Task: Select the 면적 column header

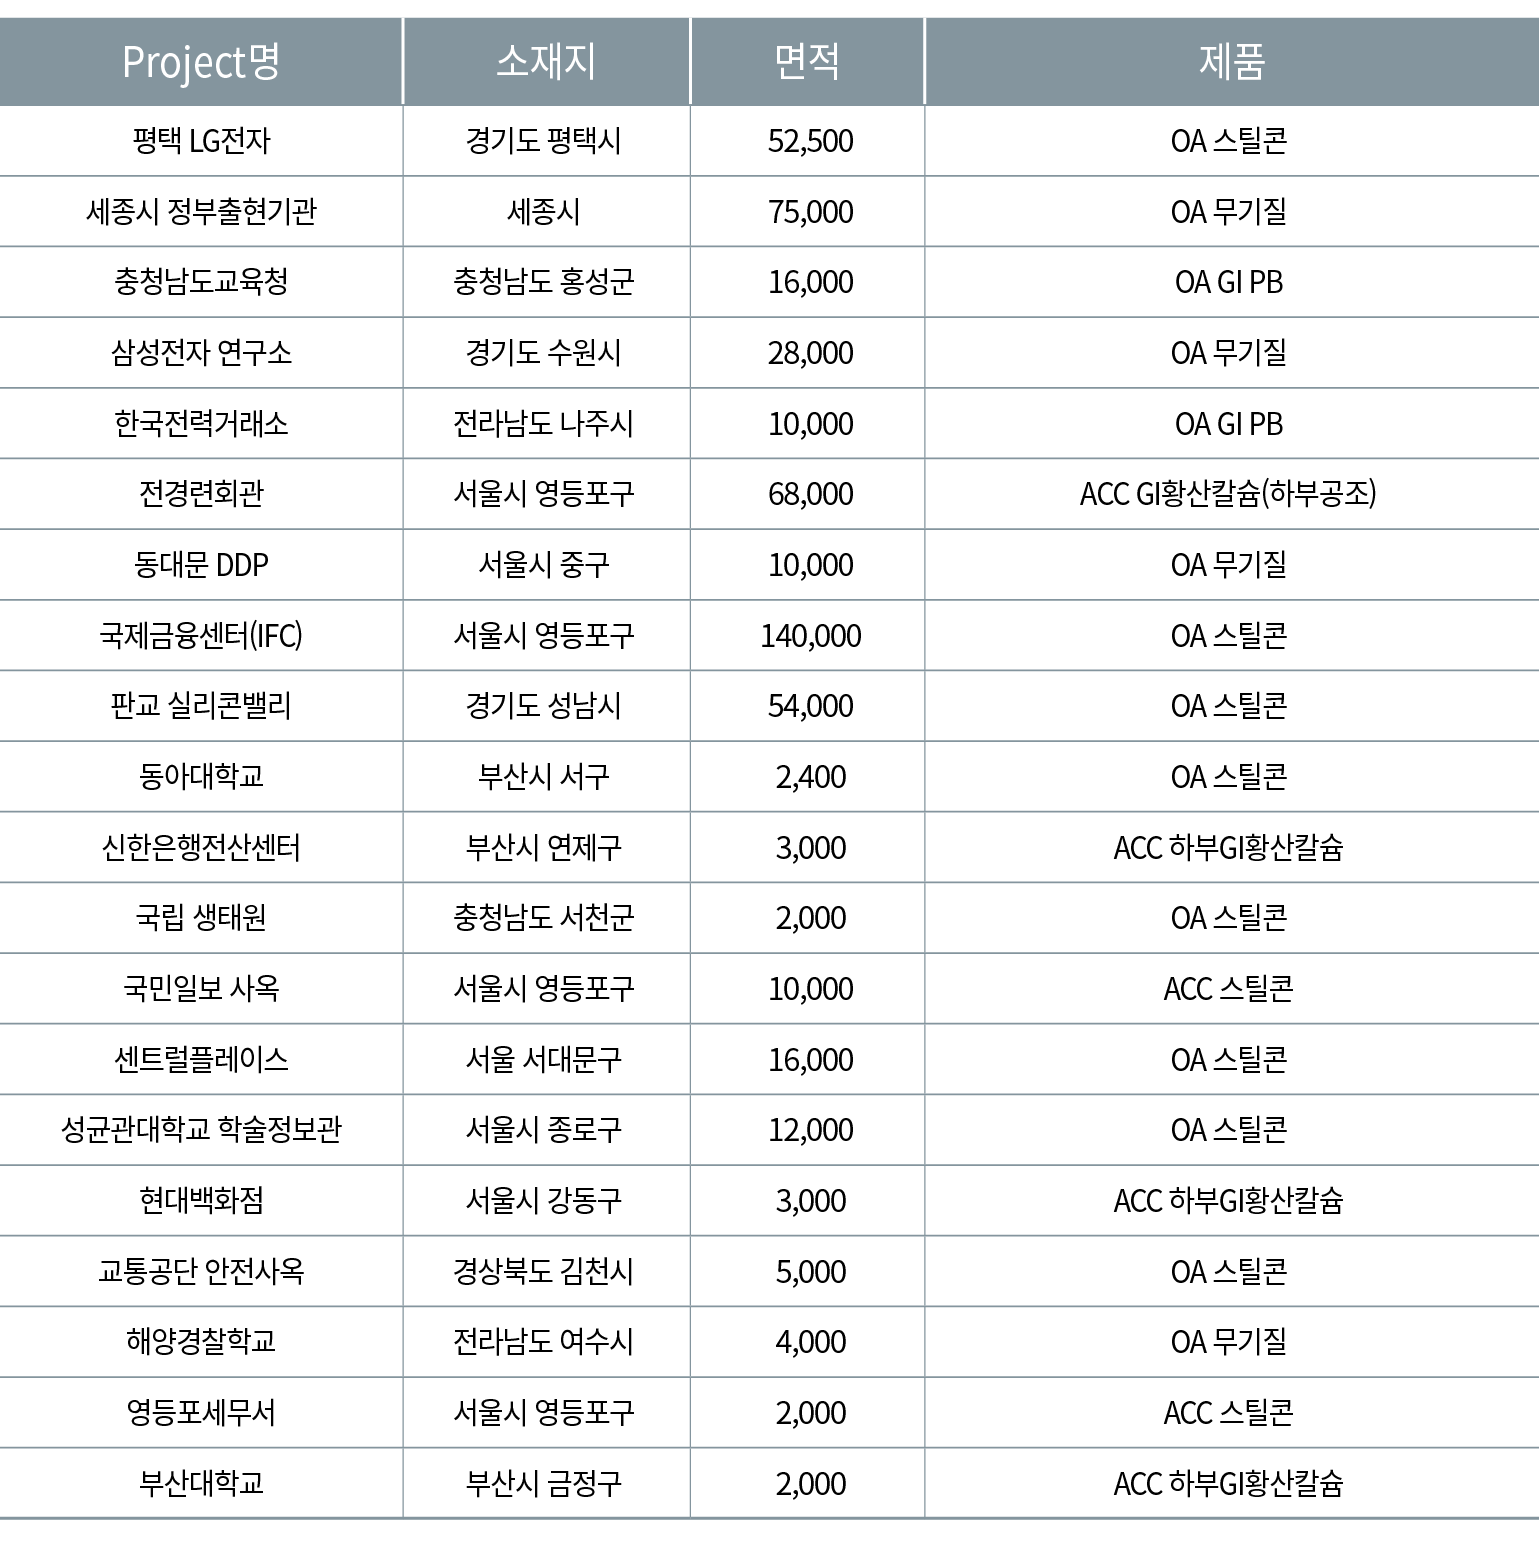Action: click(x=807, y=62)
